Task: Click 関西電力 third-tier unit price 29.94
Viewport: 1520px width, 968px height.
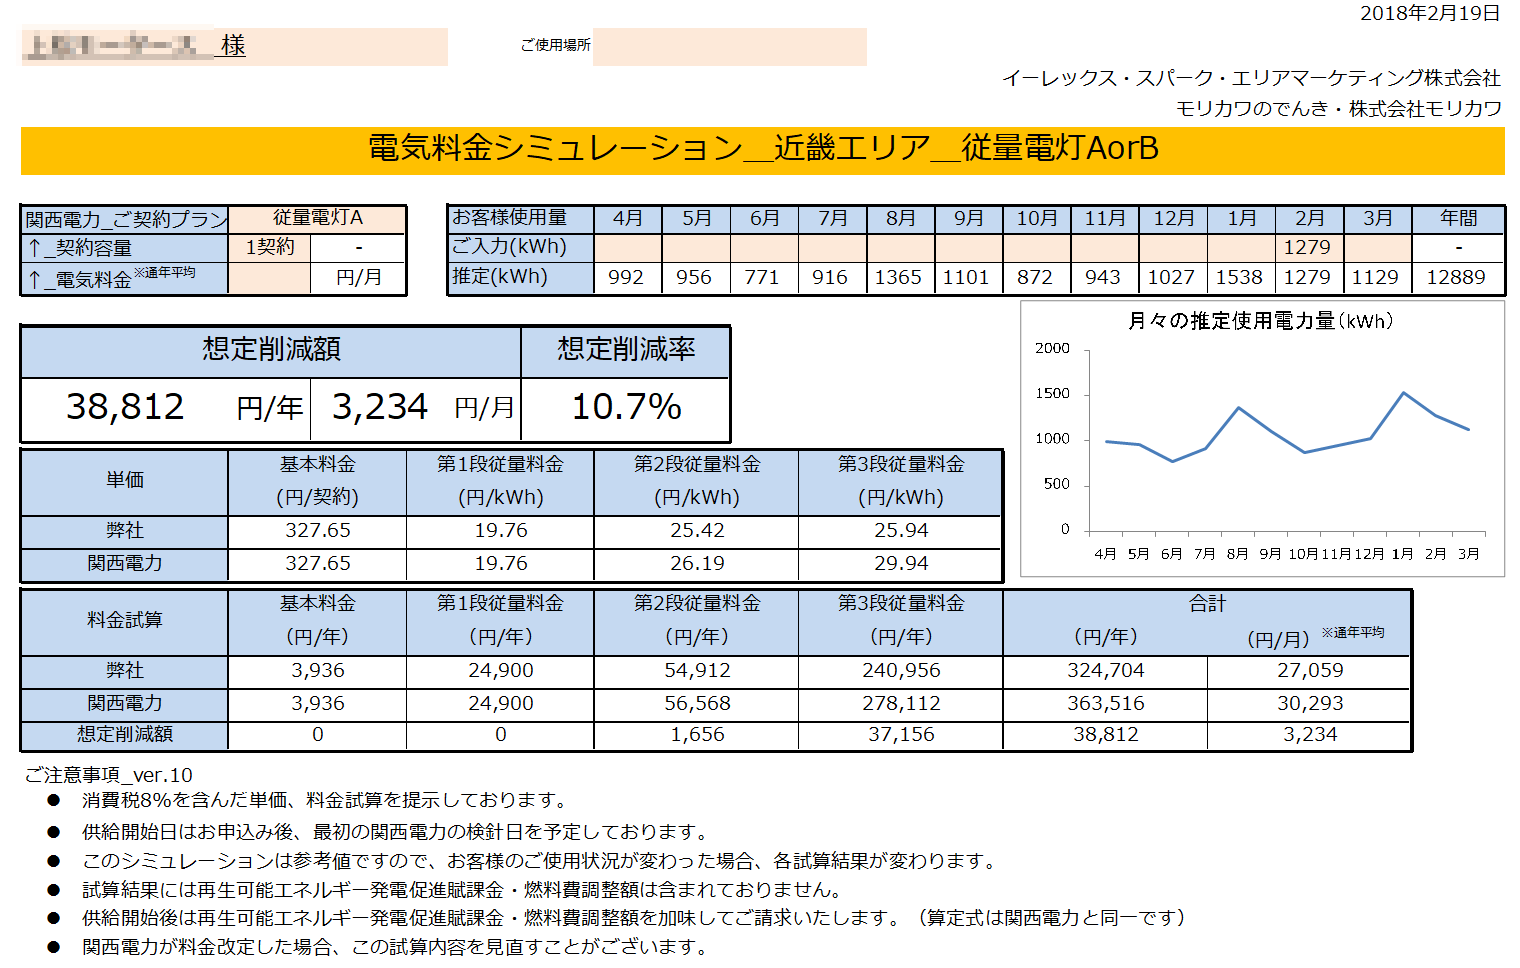Action: click(x=901, y=564)
